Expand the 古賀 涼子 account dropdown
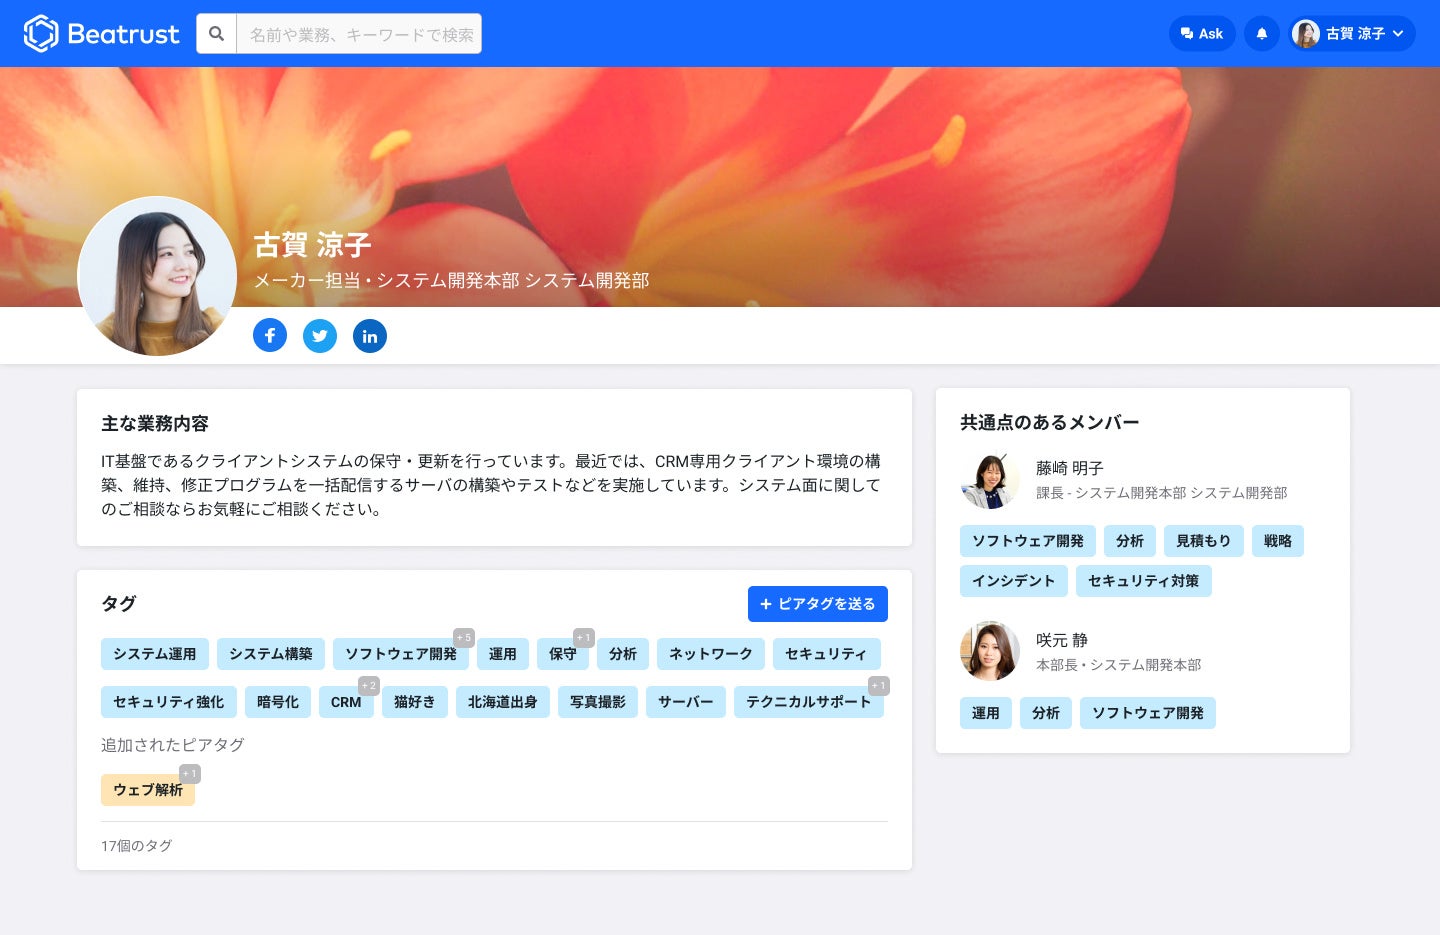 coord(1353,34)
